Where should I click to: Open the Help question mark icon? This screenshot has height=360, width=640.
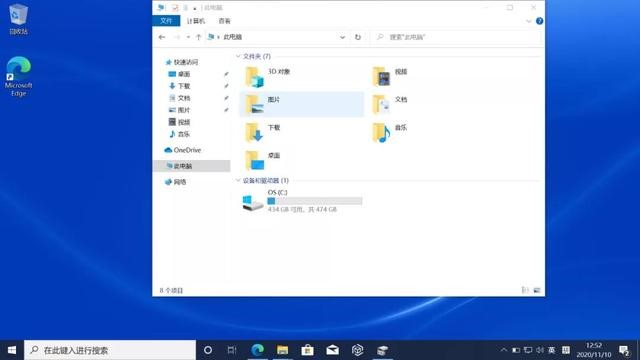(x=539, y=21)
